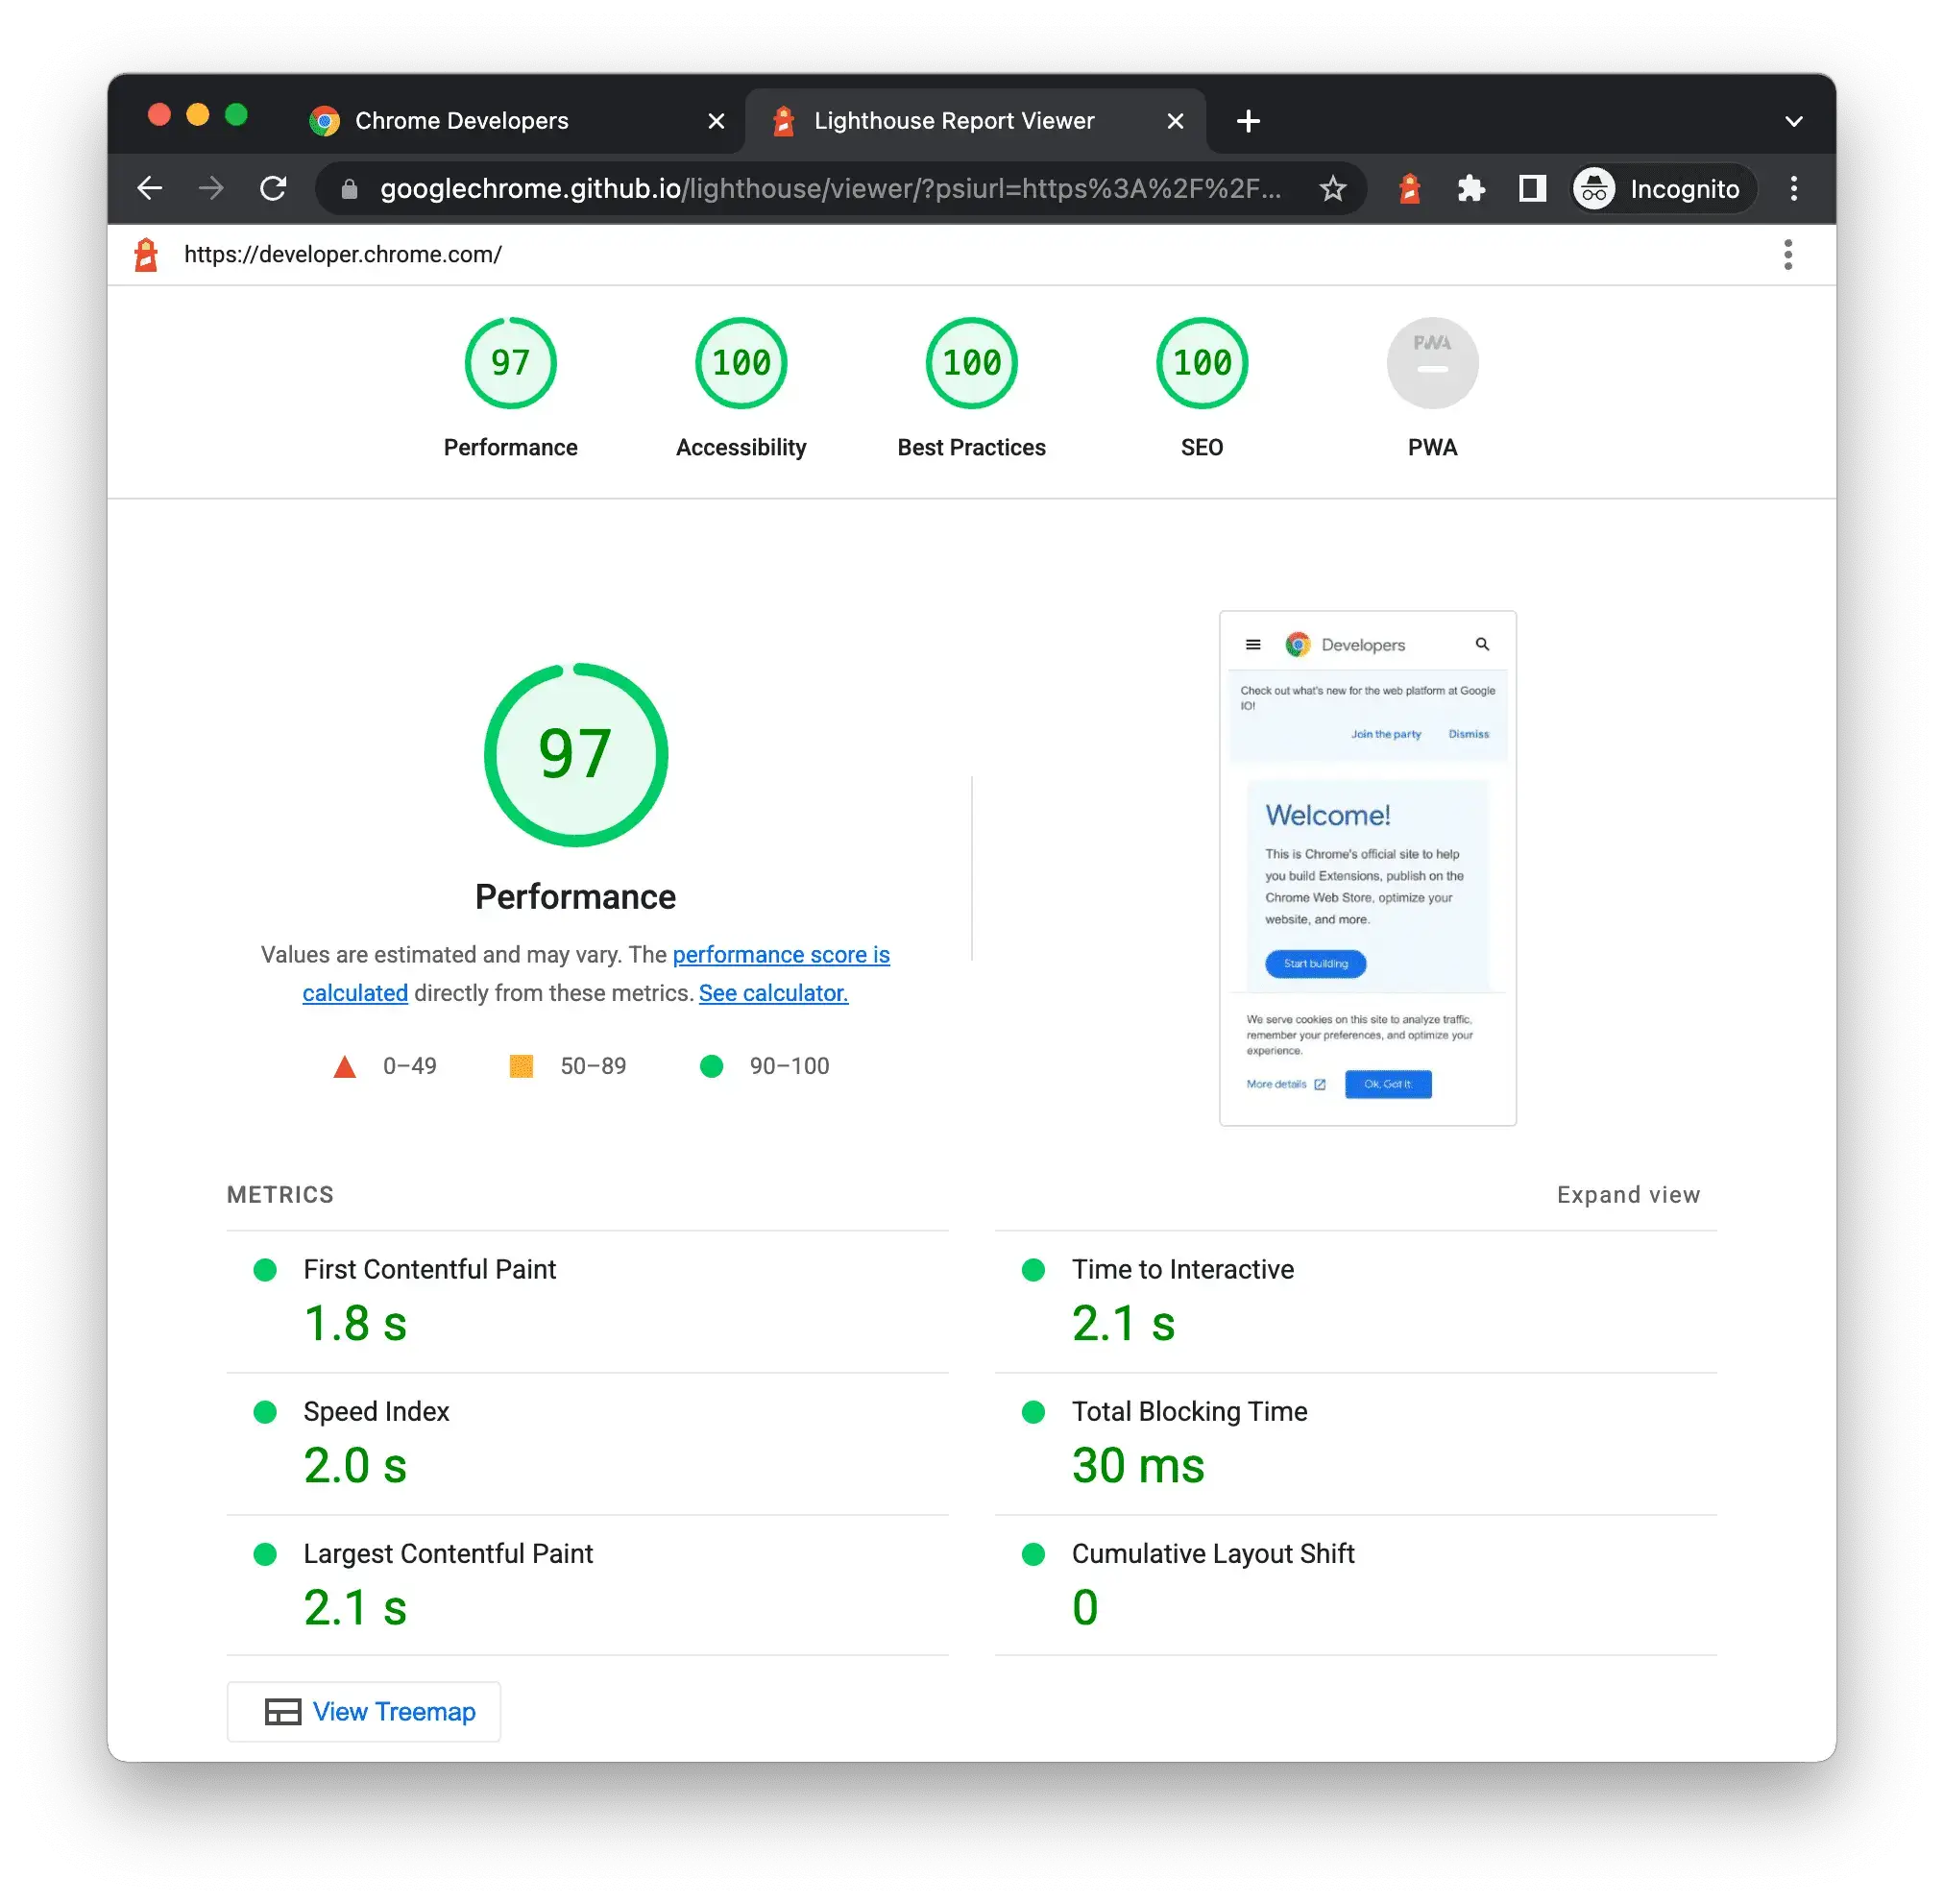The image size is (1944, 1904).
Task: Open the Extensions puzzle-piece menu
Action: 1470,188
